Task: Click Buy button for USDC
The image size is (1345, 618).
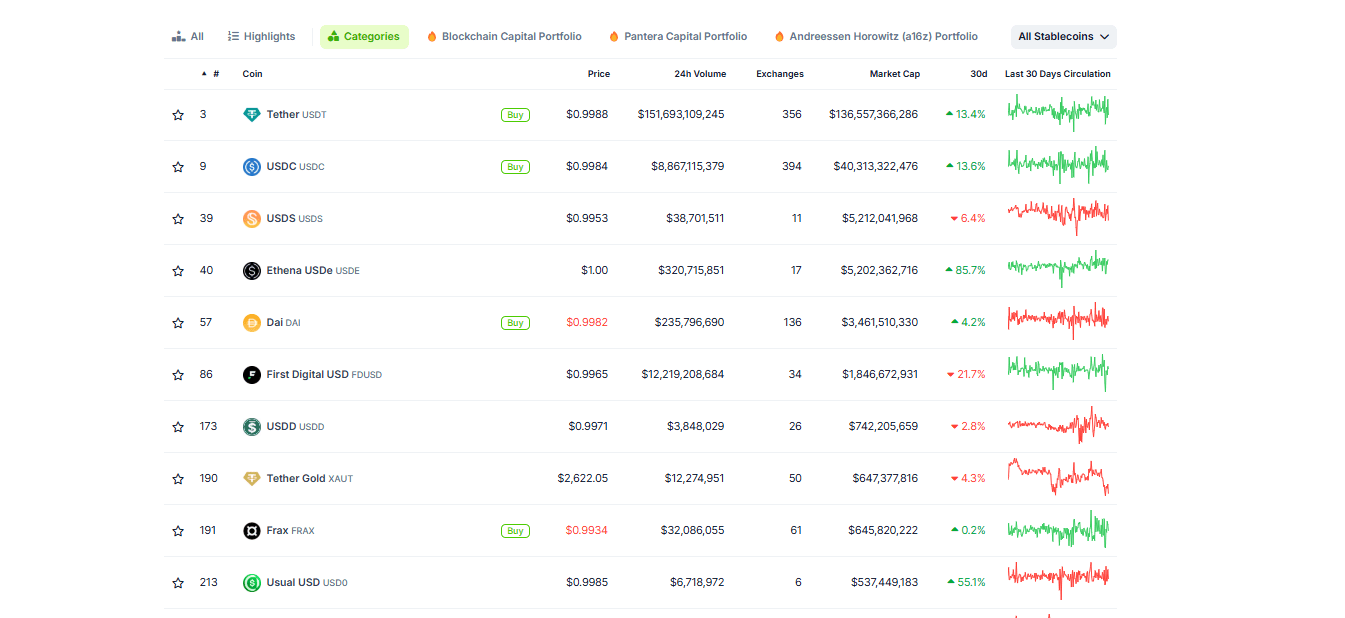Action: point(515,167)
